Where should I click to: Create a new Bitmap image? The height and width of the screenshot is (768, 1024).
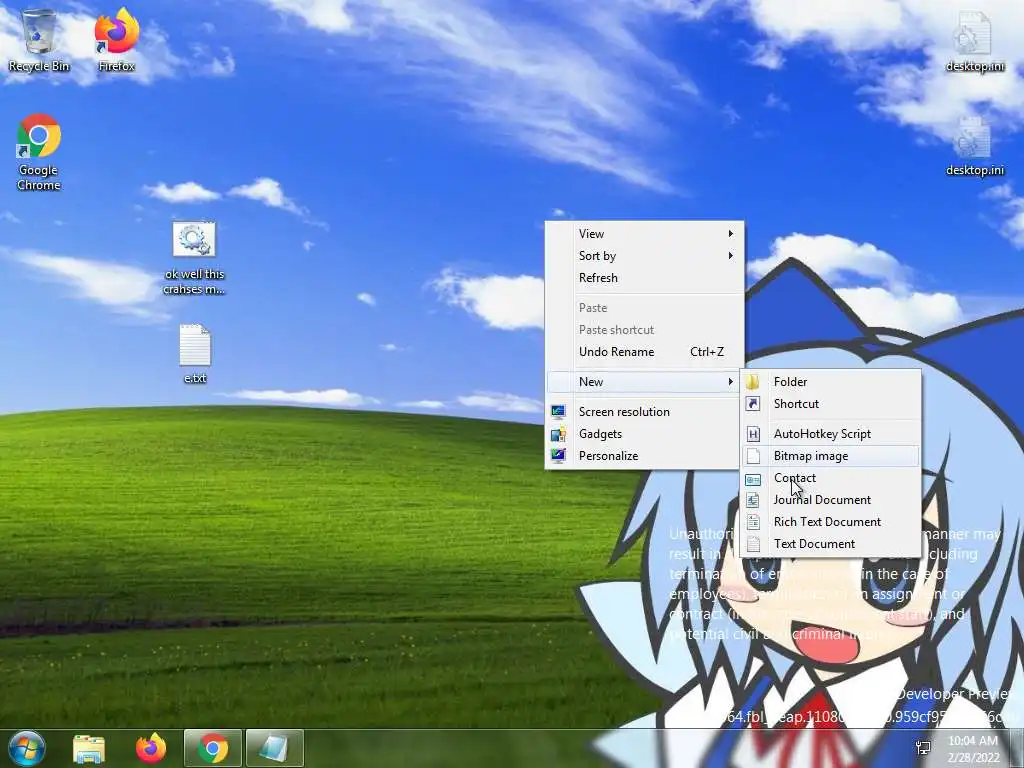click(x=831, y=456)
